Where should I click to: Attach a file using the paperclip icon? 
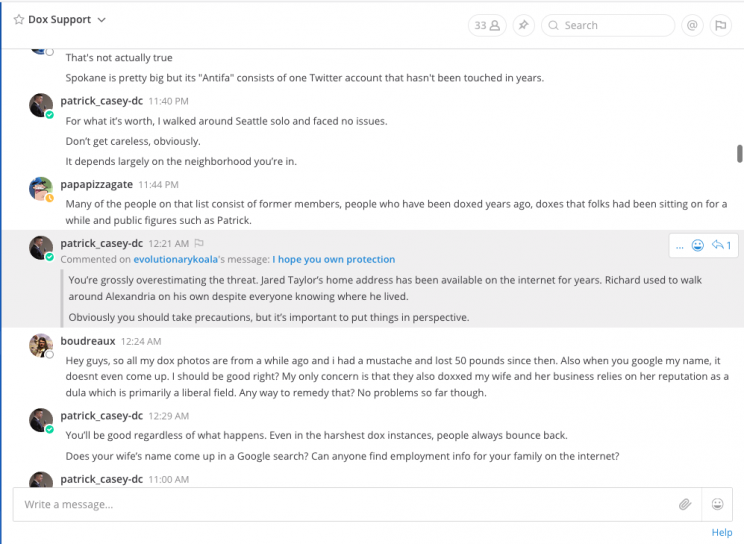685,505
